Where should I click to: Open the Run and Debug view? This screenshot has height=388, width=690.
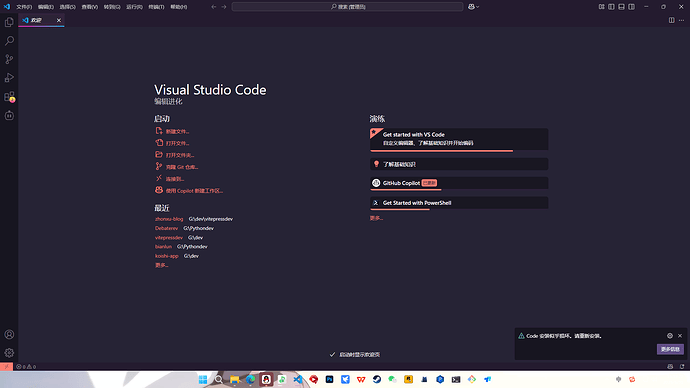click(9, 77)
